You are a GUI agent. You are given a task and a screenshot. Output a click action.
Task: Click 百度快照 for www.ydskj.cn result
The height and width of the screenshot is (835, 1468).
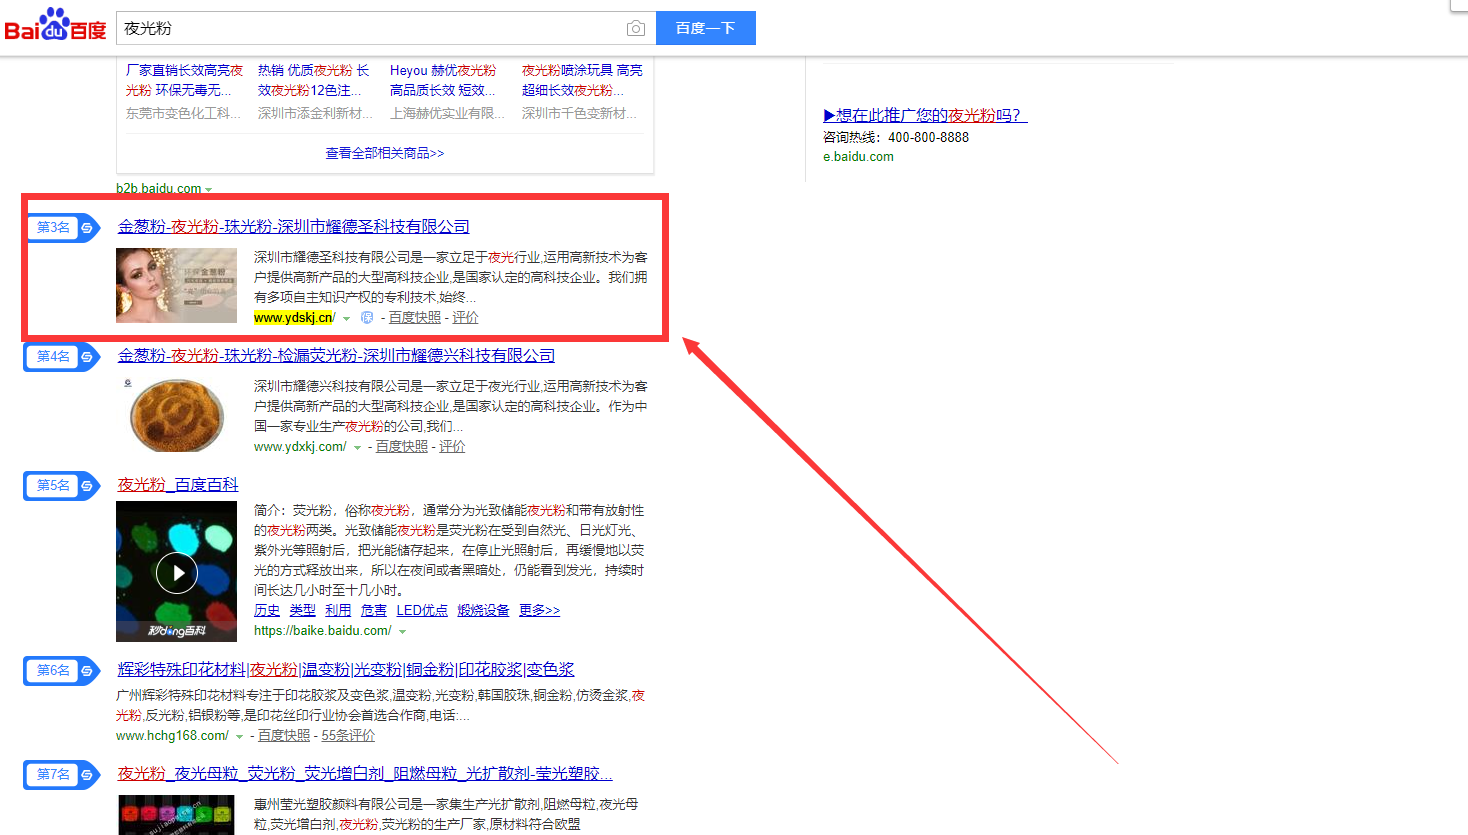[415, 318]
